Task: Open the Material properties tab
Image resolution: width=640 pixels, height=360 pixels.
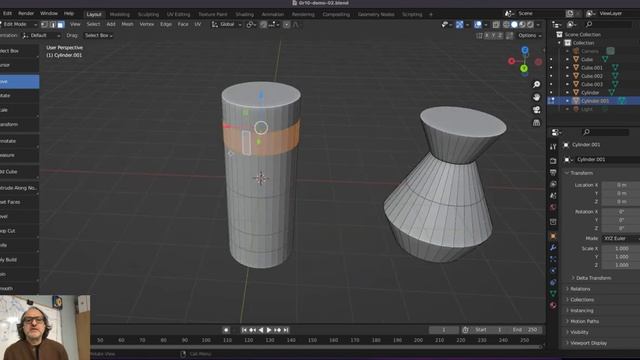Action: 553,305
